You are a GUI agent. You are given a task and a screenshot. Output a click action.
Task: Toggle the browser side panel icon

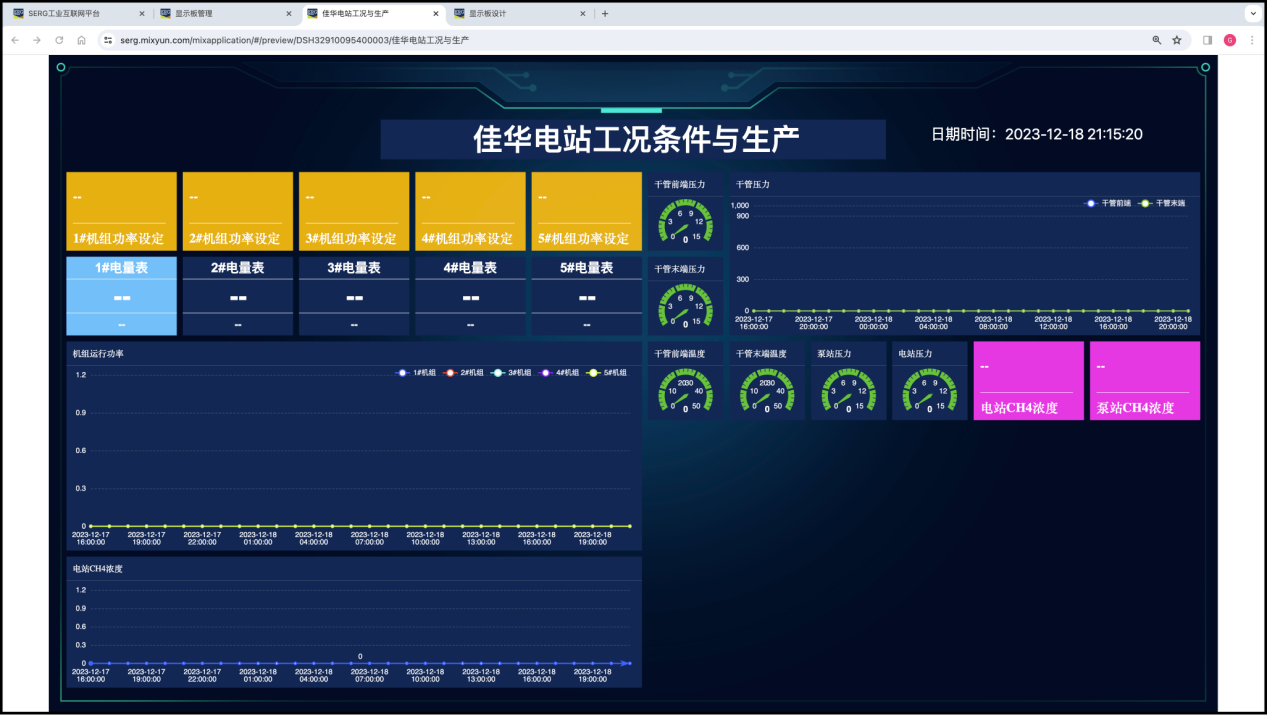point(1207,40)
